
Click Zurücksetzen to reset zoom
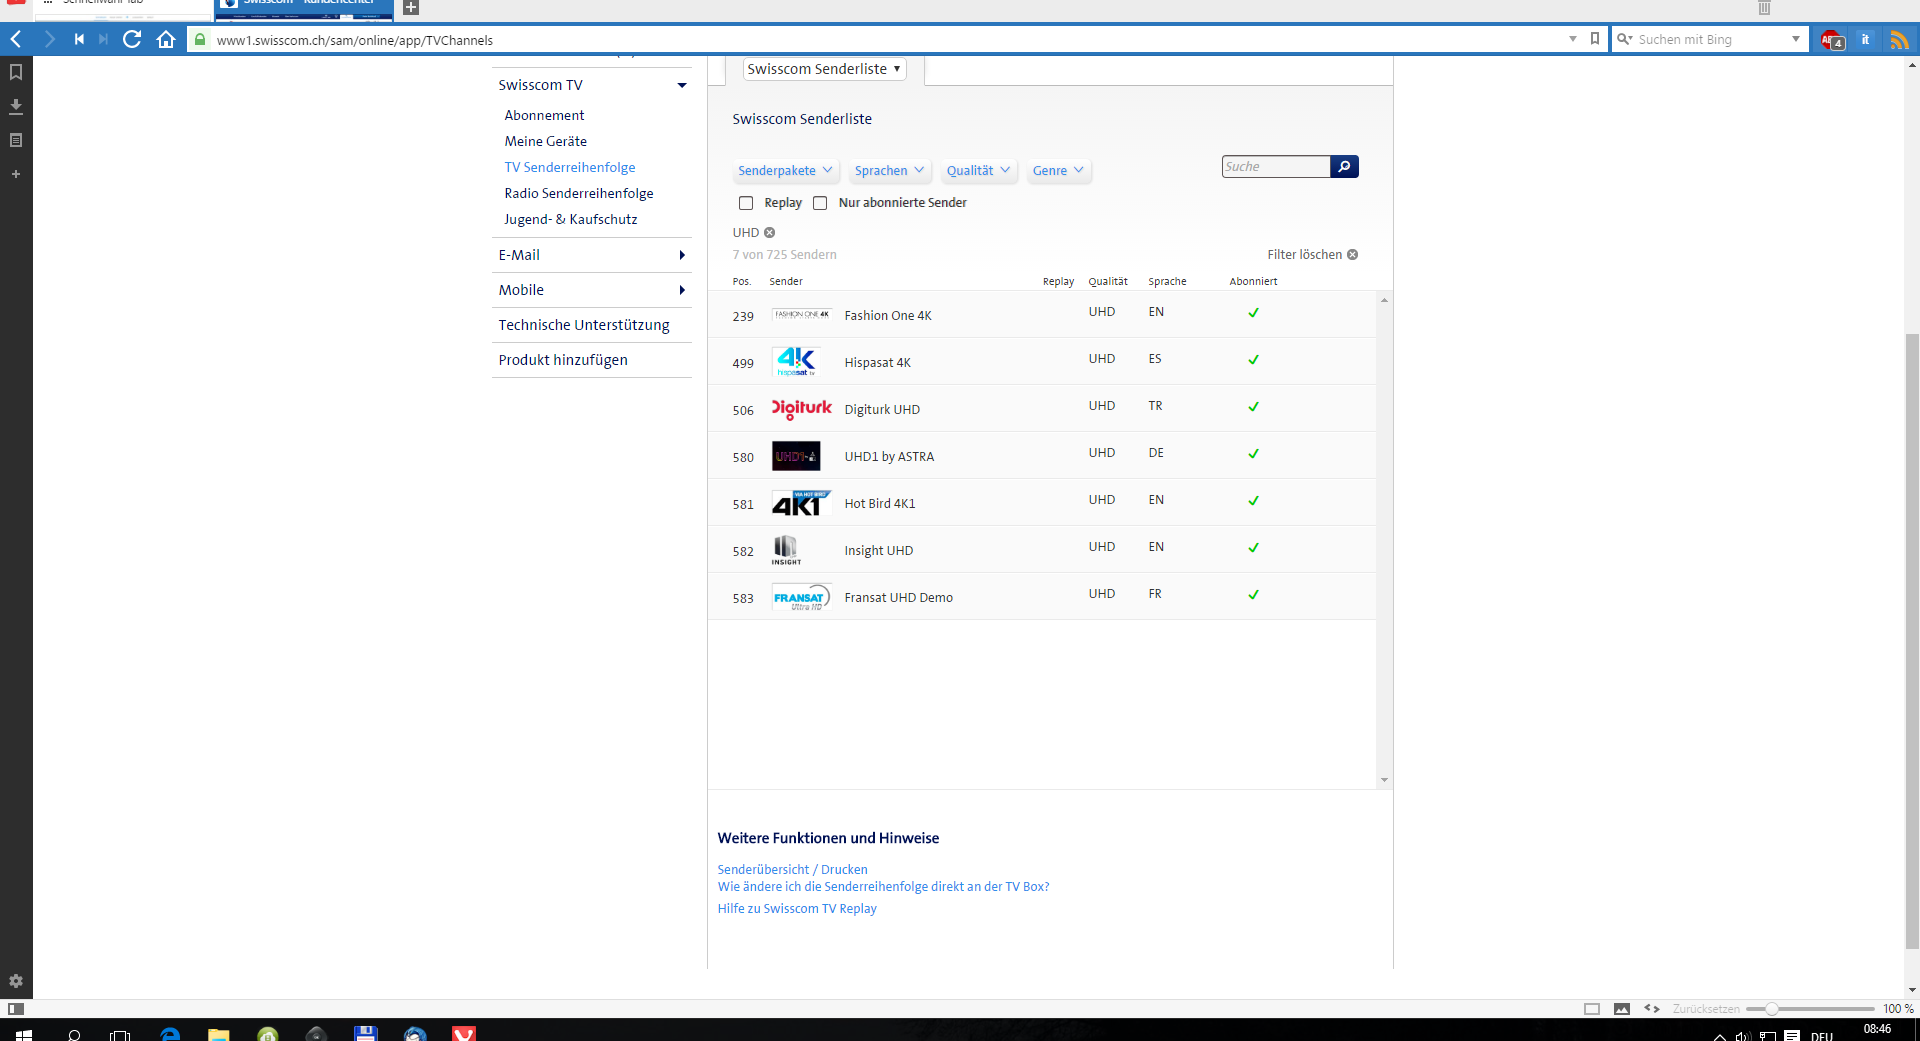tap(1705, 1009)
